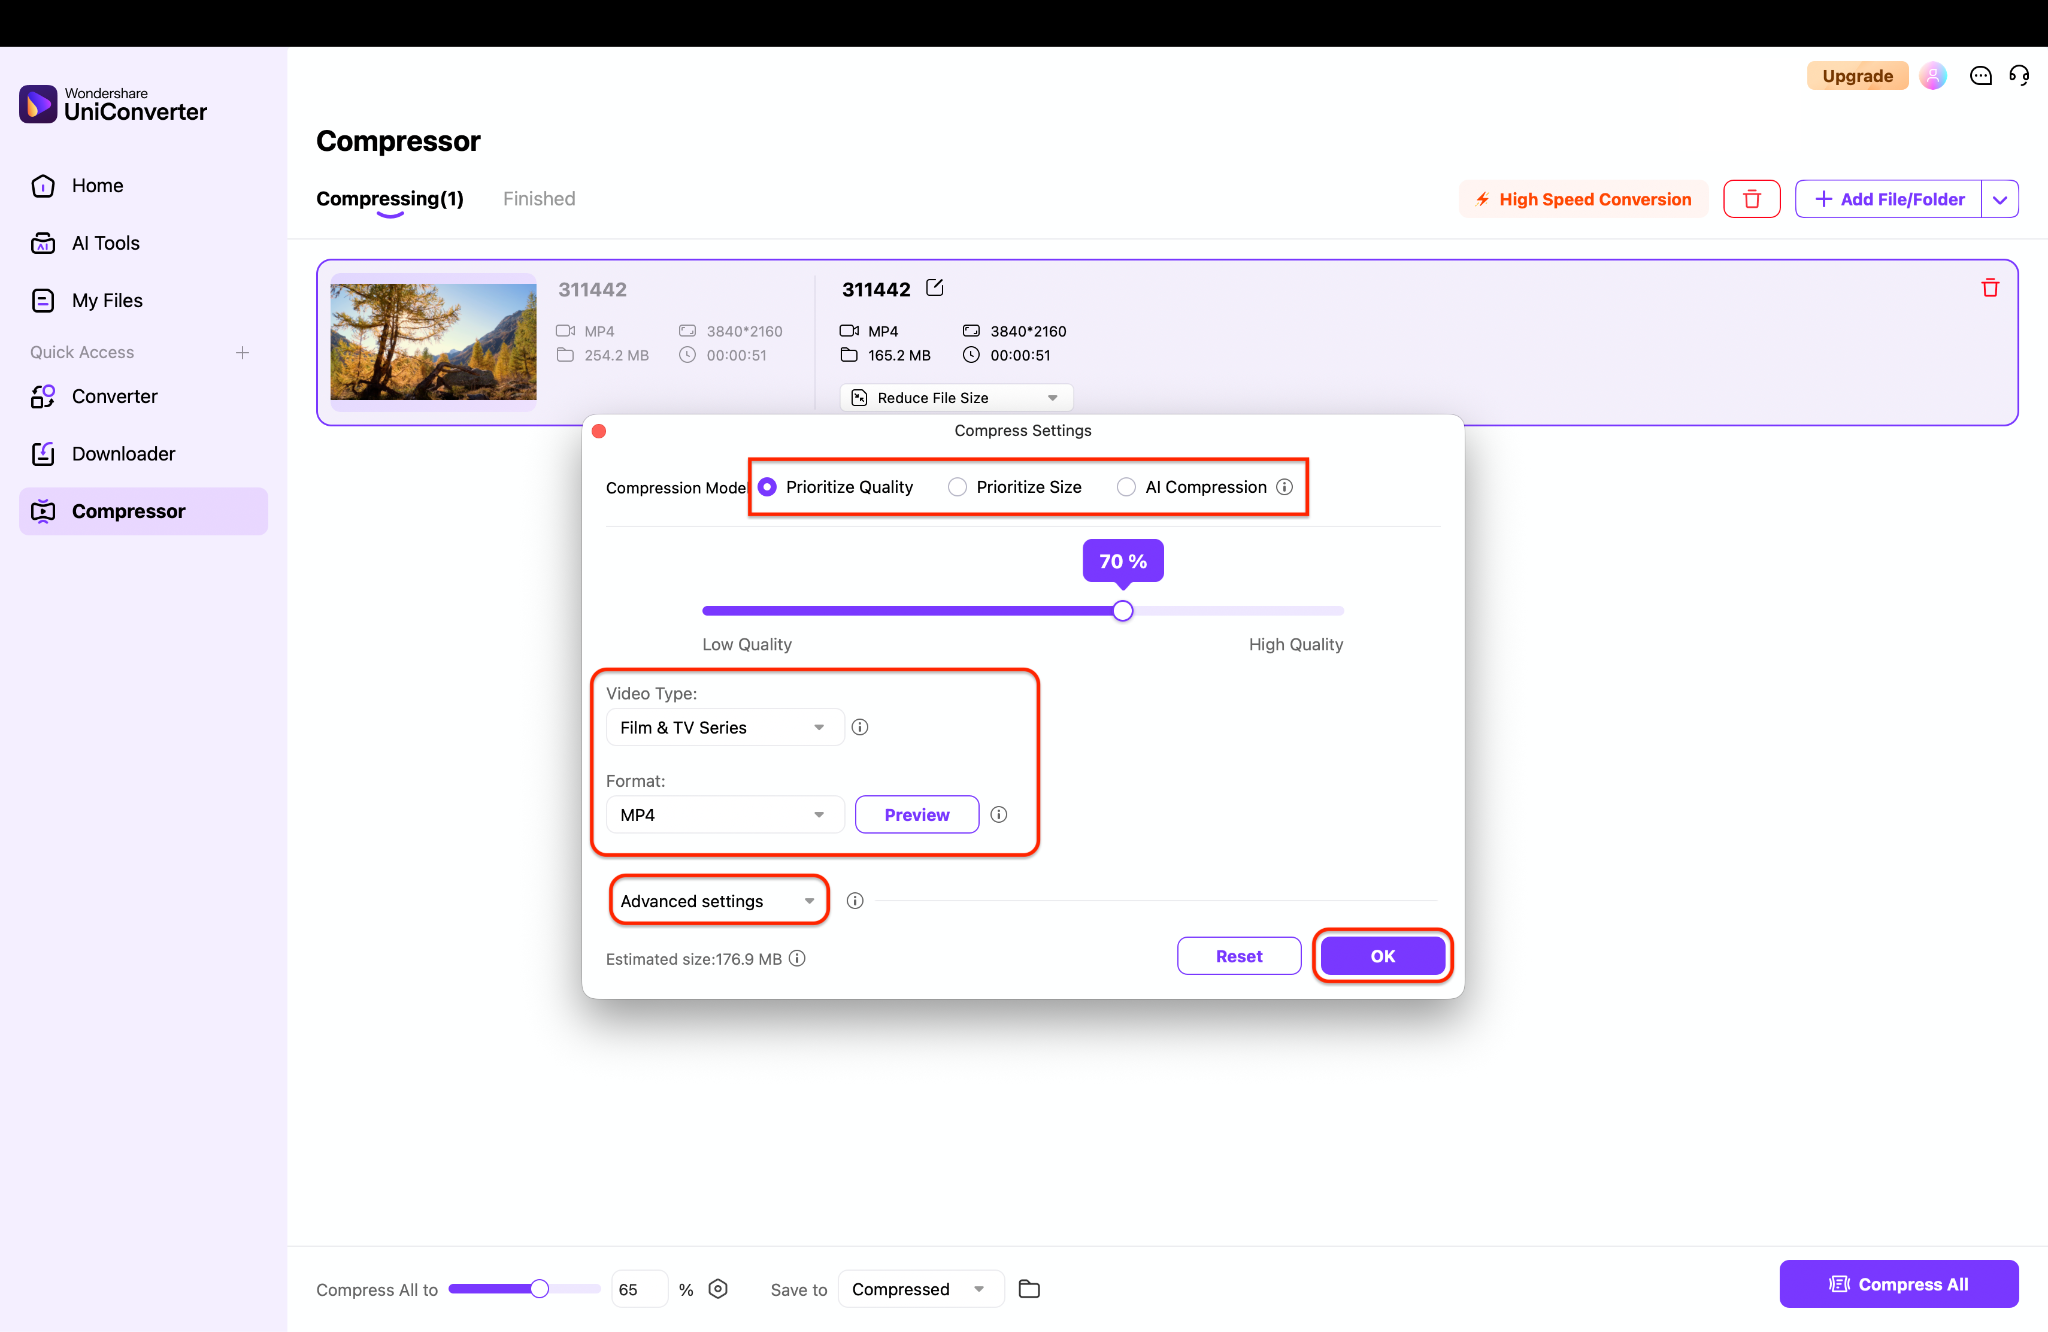The image size is (2048, 1332).
Task: Open the Compressing tab
Action: (x=389, y=198)
